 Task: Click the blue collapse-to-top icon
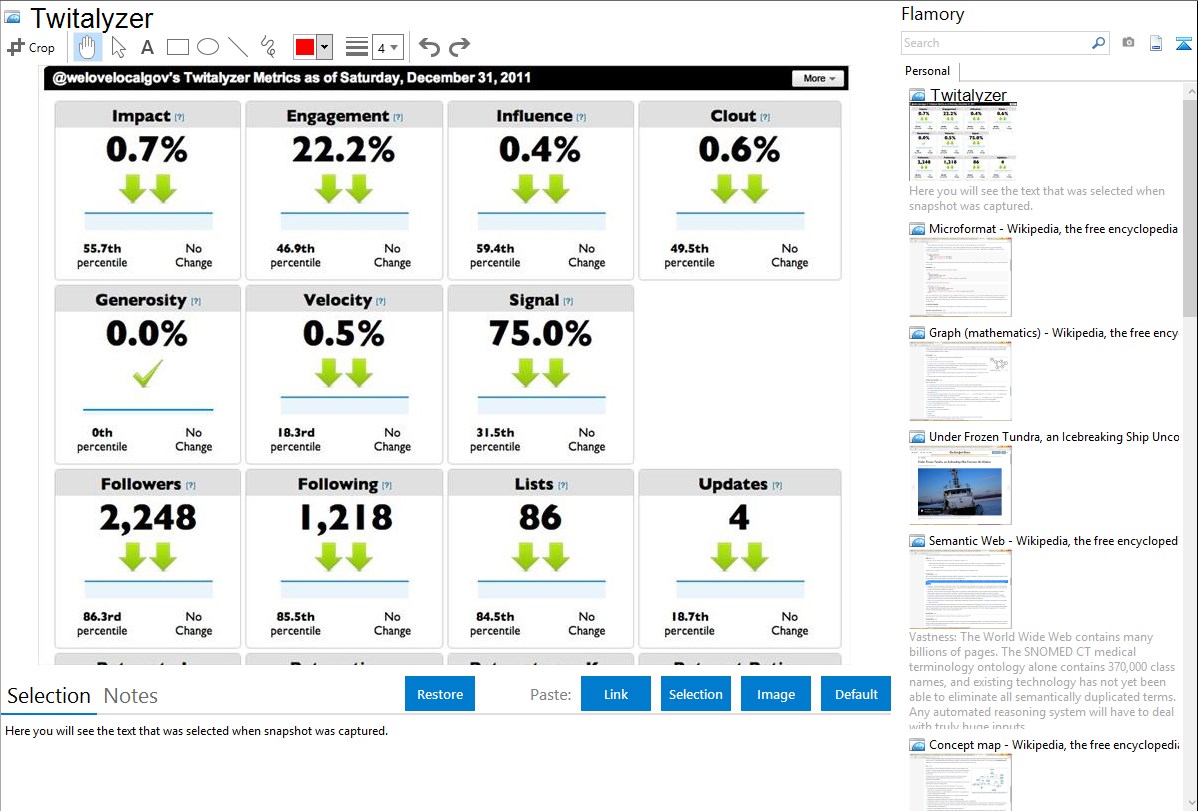(x=1183, y=43)
